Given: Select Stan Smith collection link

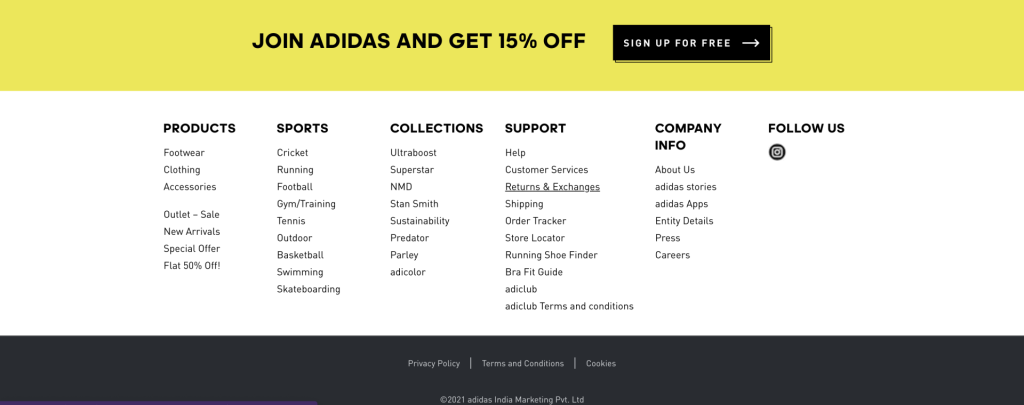Looking at the screenshot, I should tap(414, 204).
